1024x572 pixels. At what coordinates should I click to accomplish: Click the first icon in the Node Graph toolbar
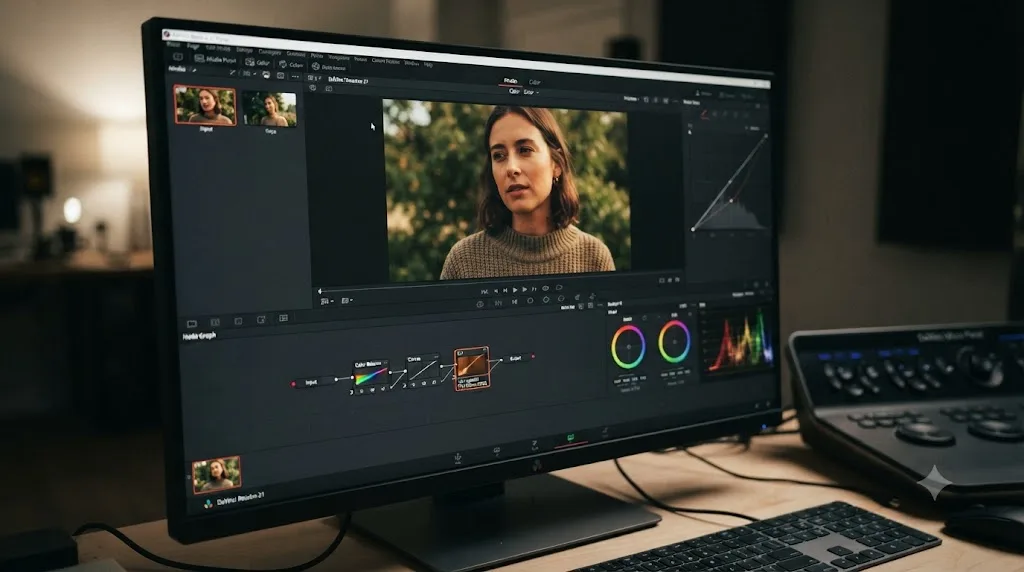coord(191,323)
